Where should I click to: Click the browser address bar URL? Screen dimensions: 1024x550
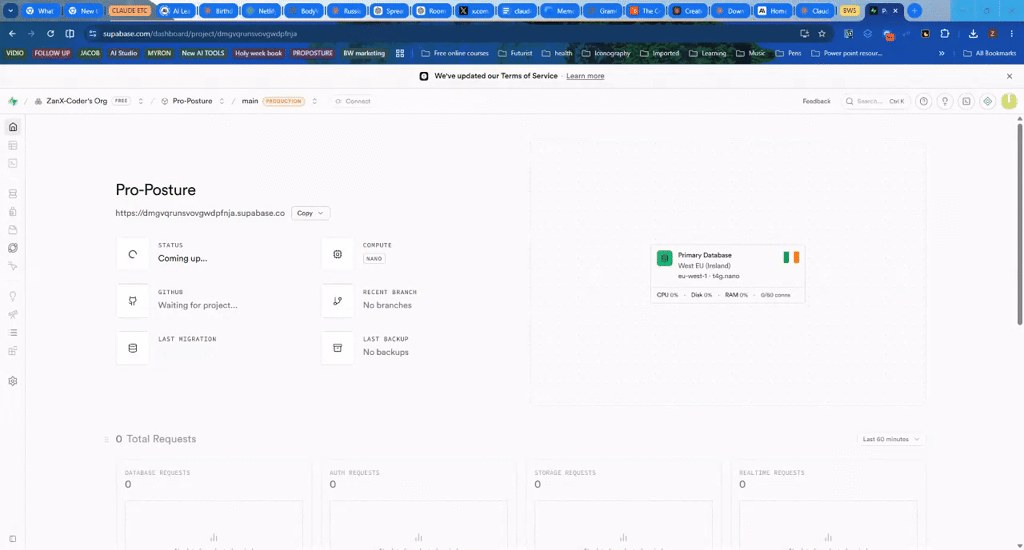point(200,33)
